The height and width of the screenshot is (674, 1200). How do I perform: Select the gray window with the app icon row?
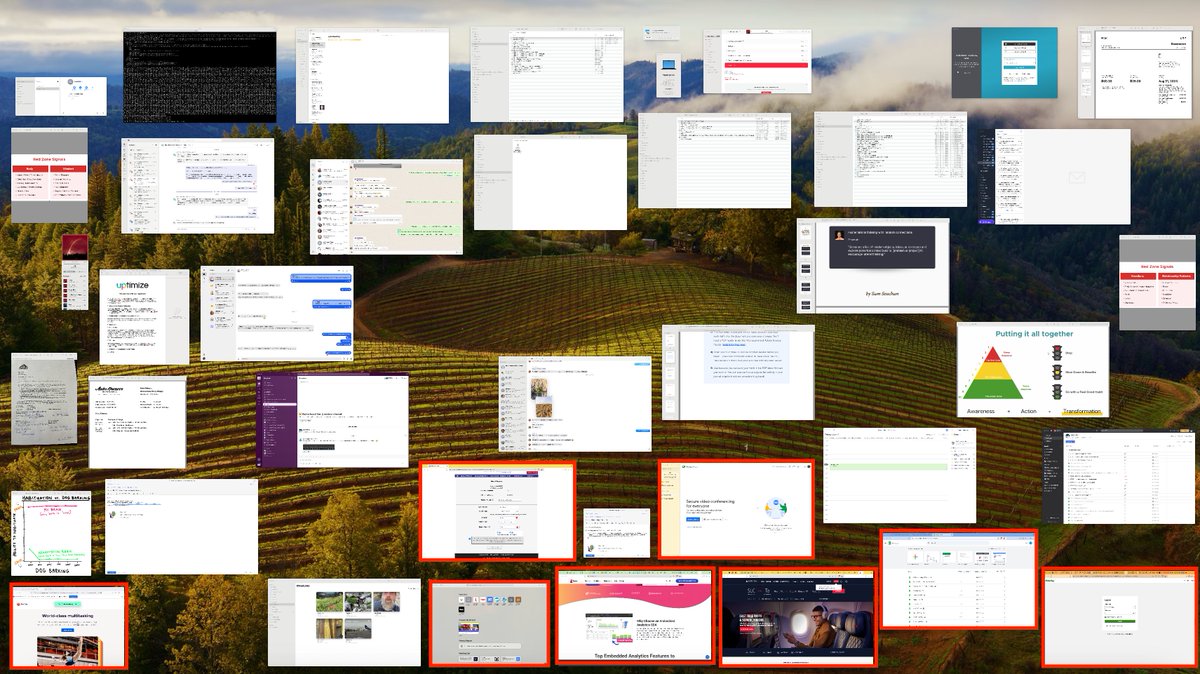(x=490, y=624)
